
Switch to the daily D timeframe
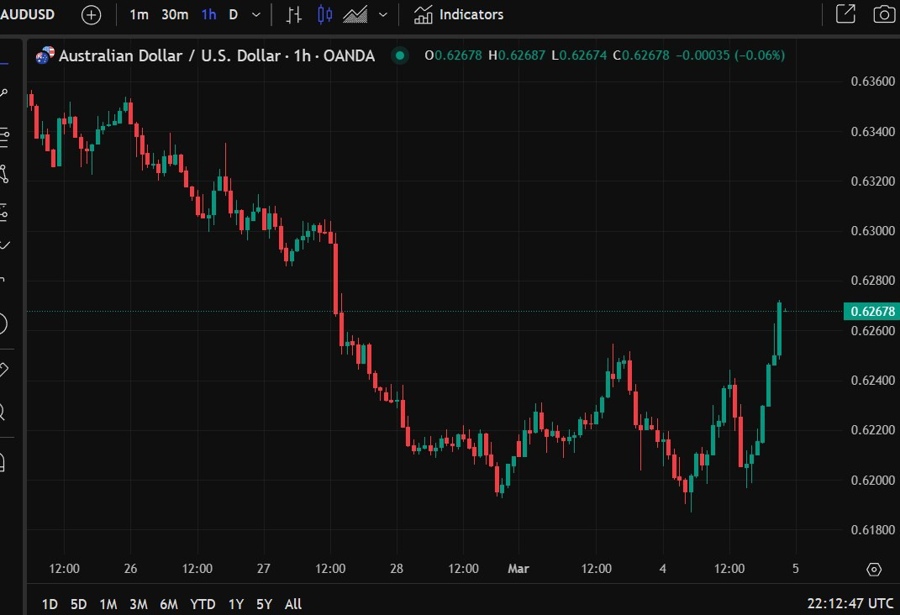pyautogui.click(x=234, y=14)
